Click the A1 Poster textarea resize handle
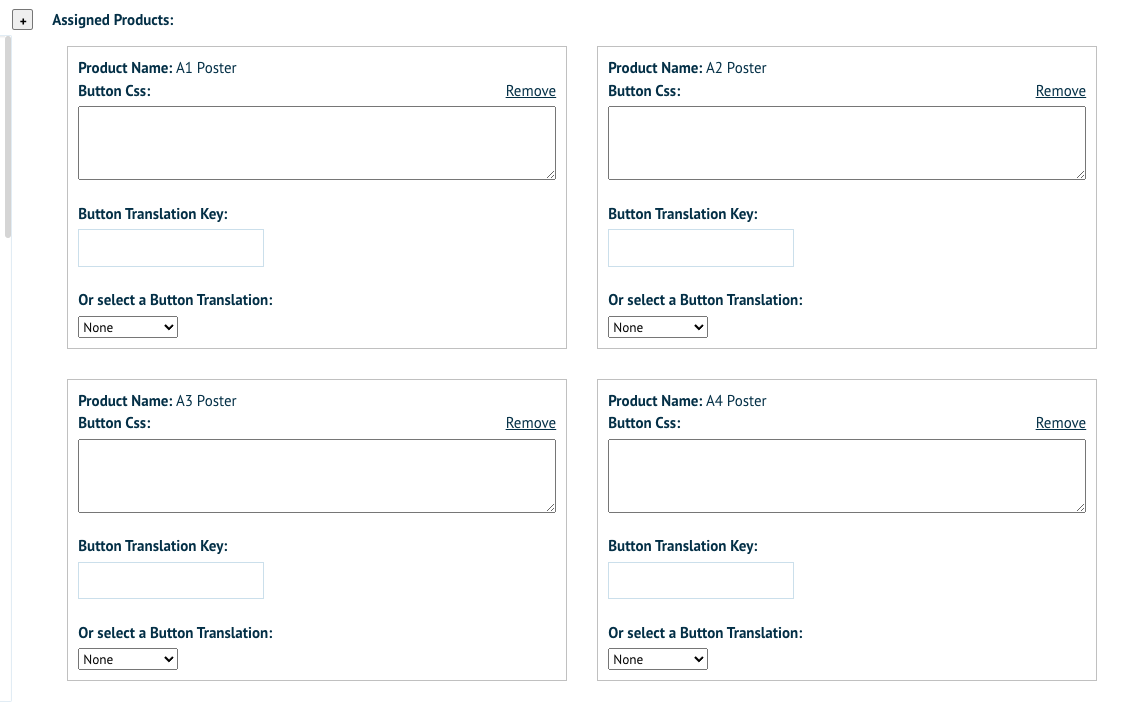The image size is (1132, 715). [550, 175]
